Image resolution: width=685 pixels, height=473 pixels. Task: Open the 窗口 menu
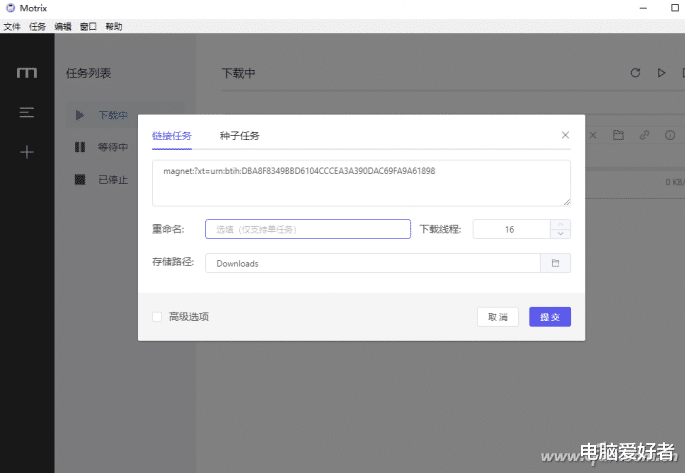pyautogui.click(x=88, y=27)
